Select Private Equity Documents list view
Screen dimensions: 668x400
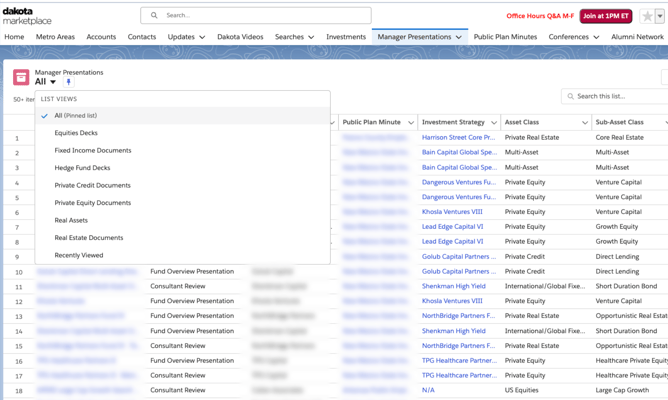tap(182, 203)
